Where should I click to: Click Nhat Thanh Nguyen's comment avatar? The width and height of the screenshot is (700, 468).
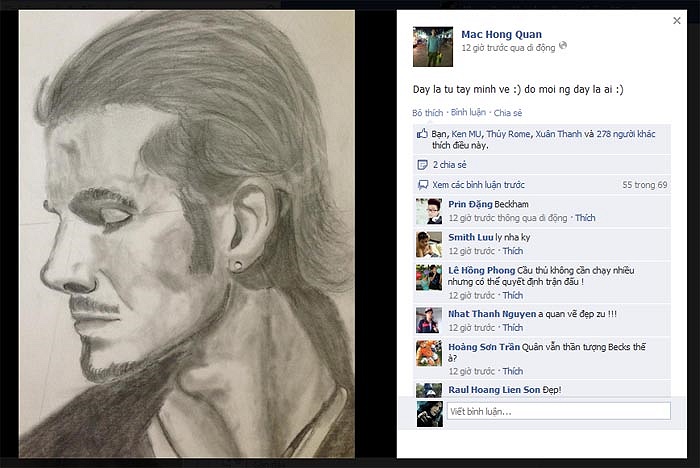click(x=429, y=320)
